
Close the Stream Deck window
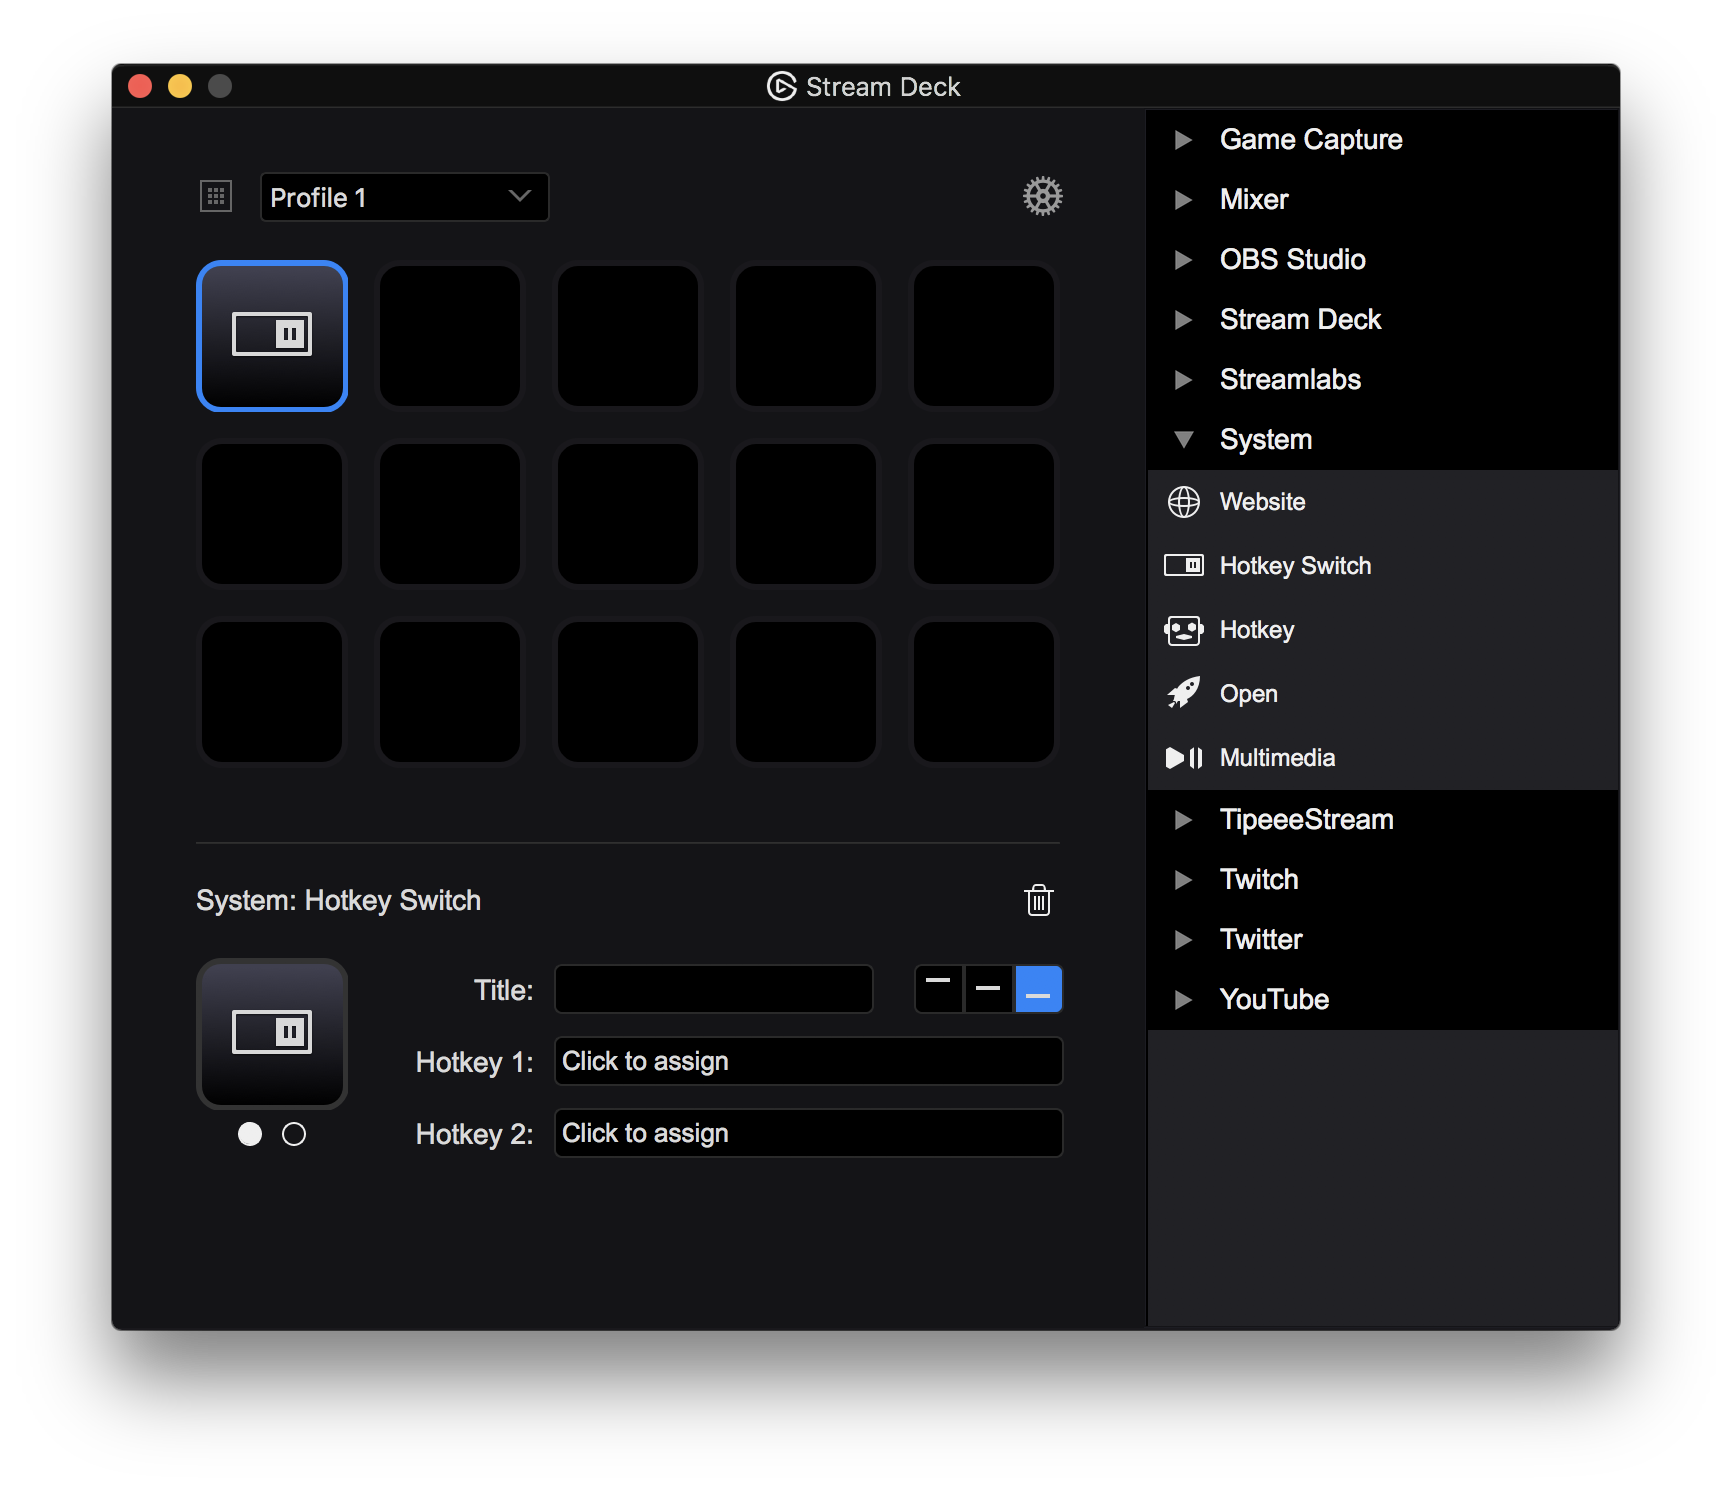click(140, 86)
